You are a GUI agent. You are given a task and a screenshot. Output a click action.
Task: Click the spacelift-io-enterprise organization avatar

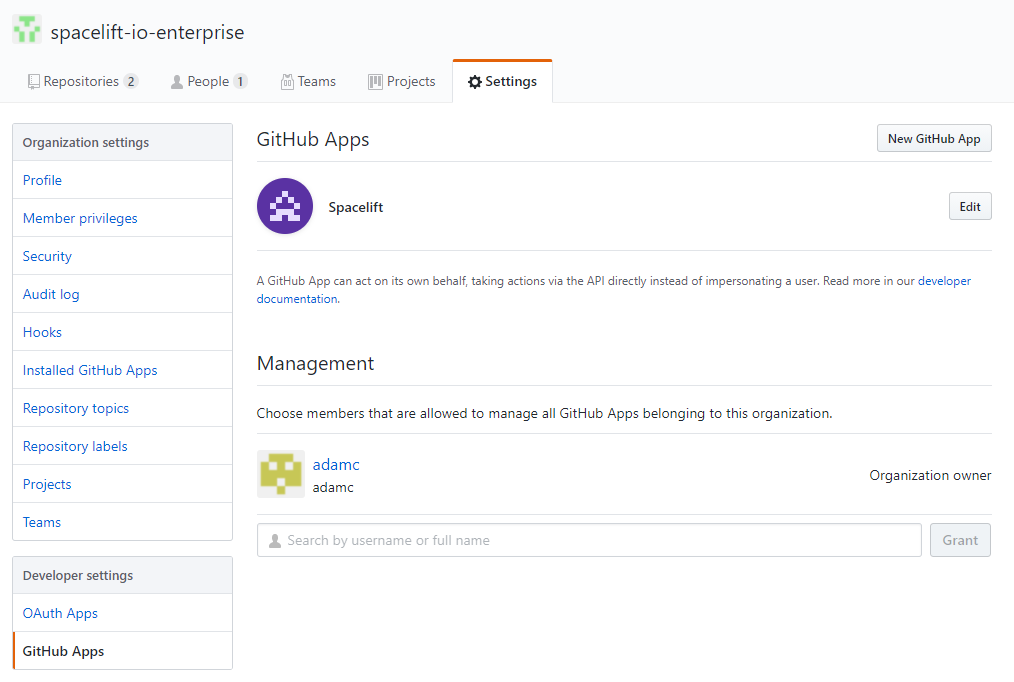[27, 31]
